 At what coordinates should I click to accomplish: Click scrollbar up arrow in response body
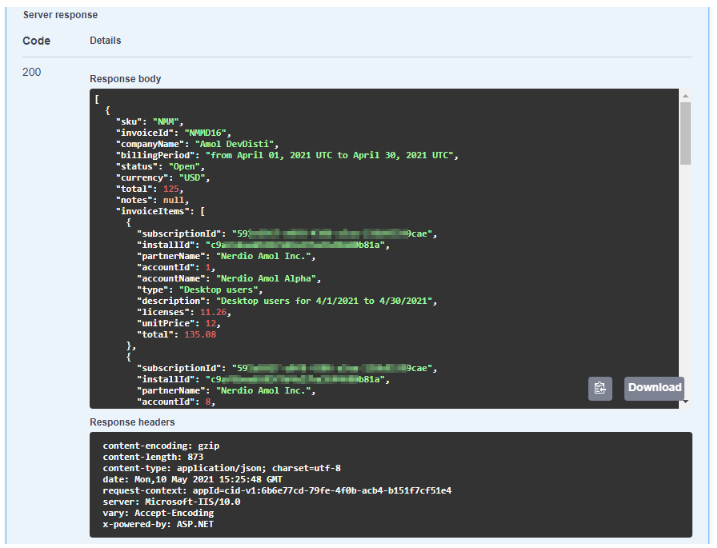685,96
